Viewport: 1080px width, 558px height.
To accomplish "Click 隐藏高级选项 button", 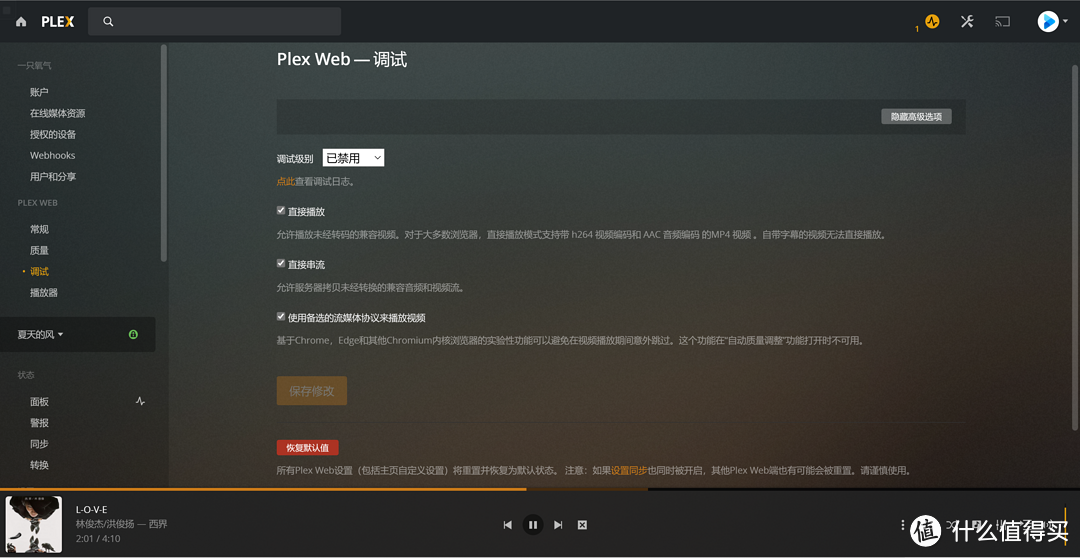I will (916, 116).
